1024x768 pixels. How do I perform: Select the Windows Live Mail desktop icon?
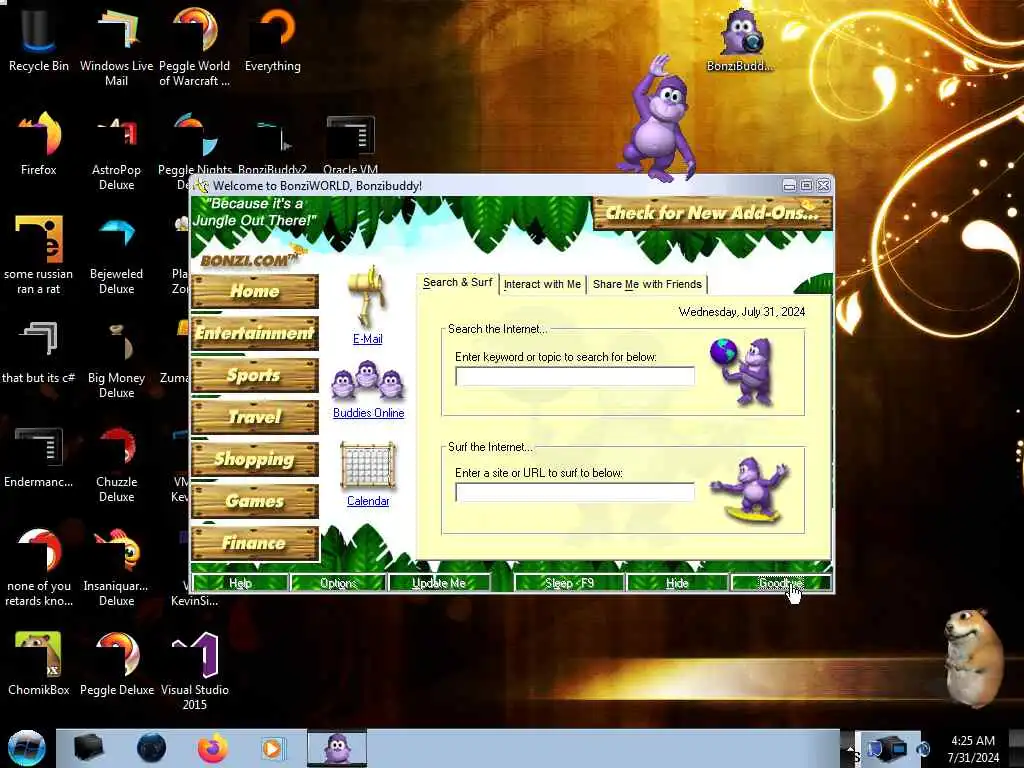point(116,47)
